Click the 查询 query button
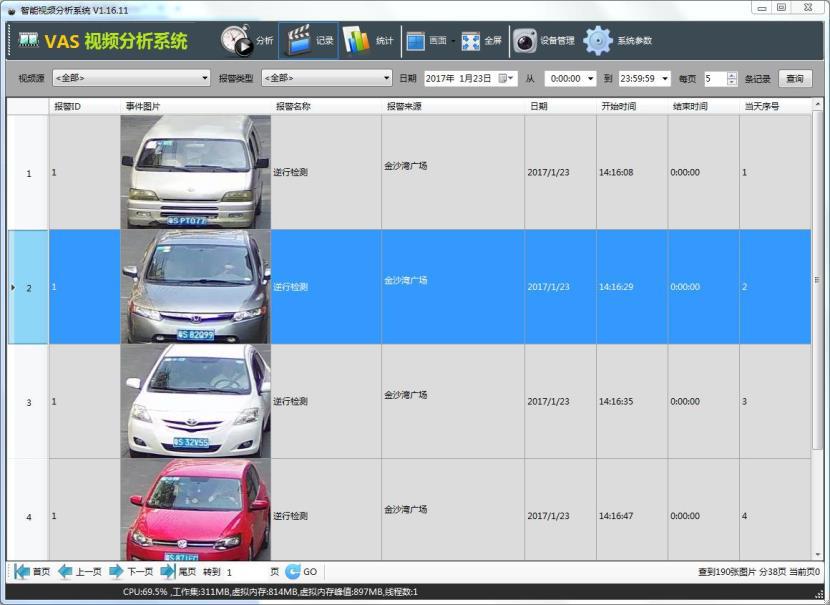This screenshot has height=605, width=830. point(795,77)
